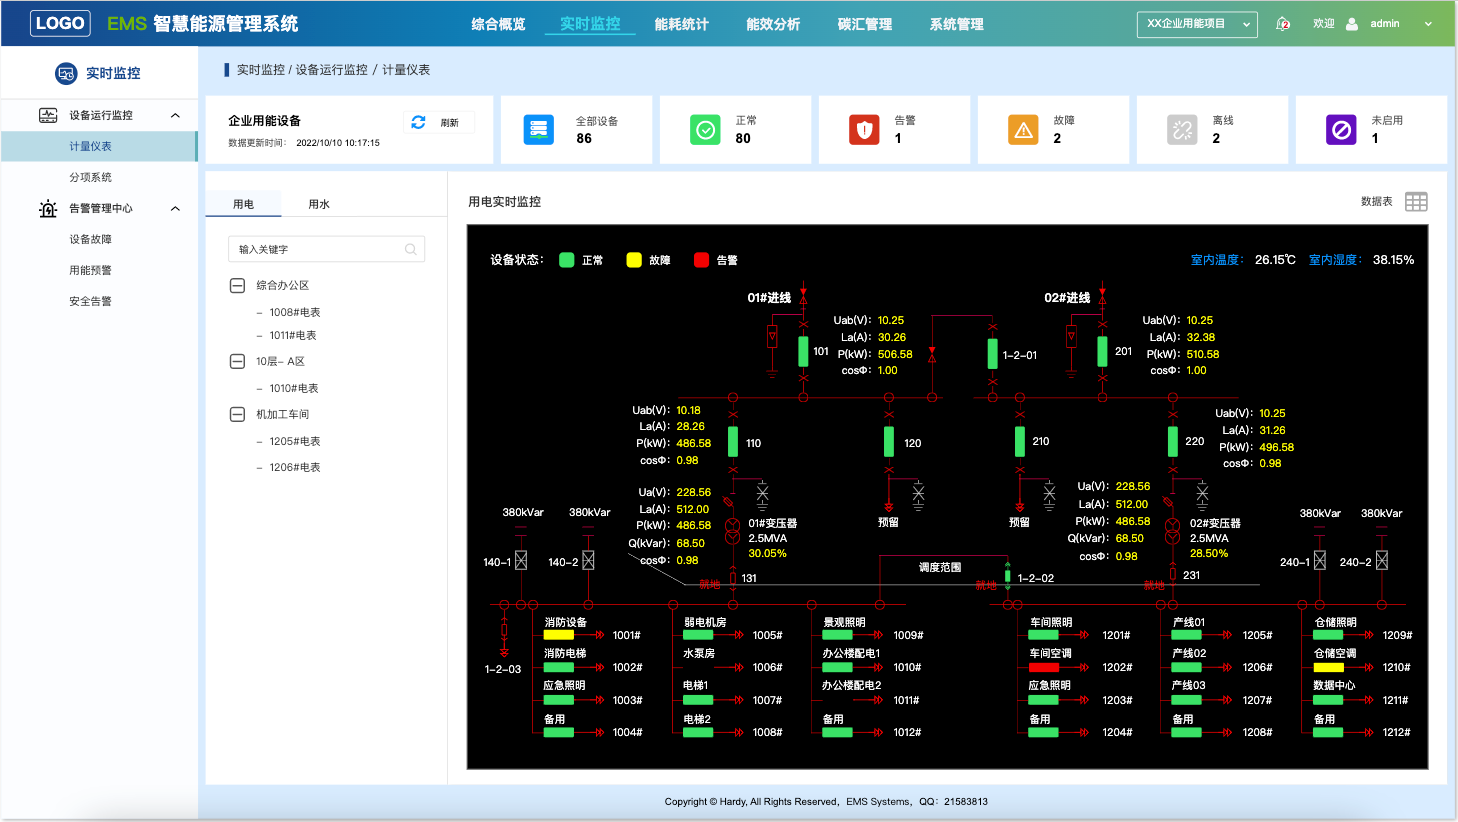Viewport: 1458px width, 822px height.
Task: Click capacitor 240-2 symbol
Action: point(1382,561)
